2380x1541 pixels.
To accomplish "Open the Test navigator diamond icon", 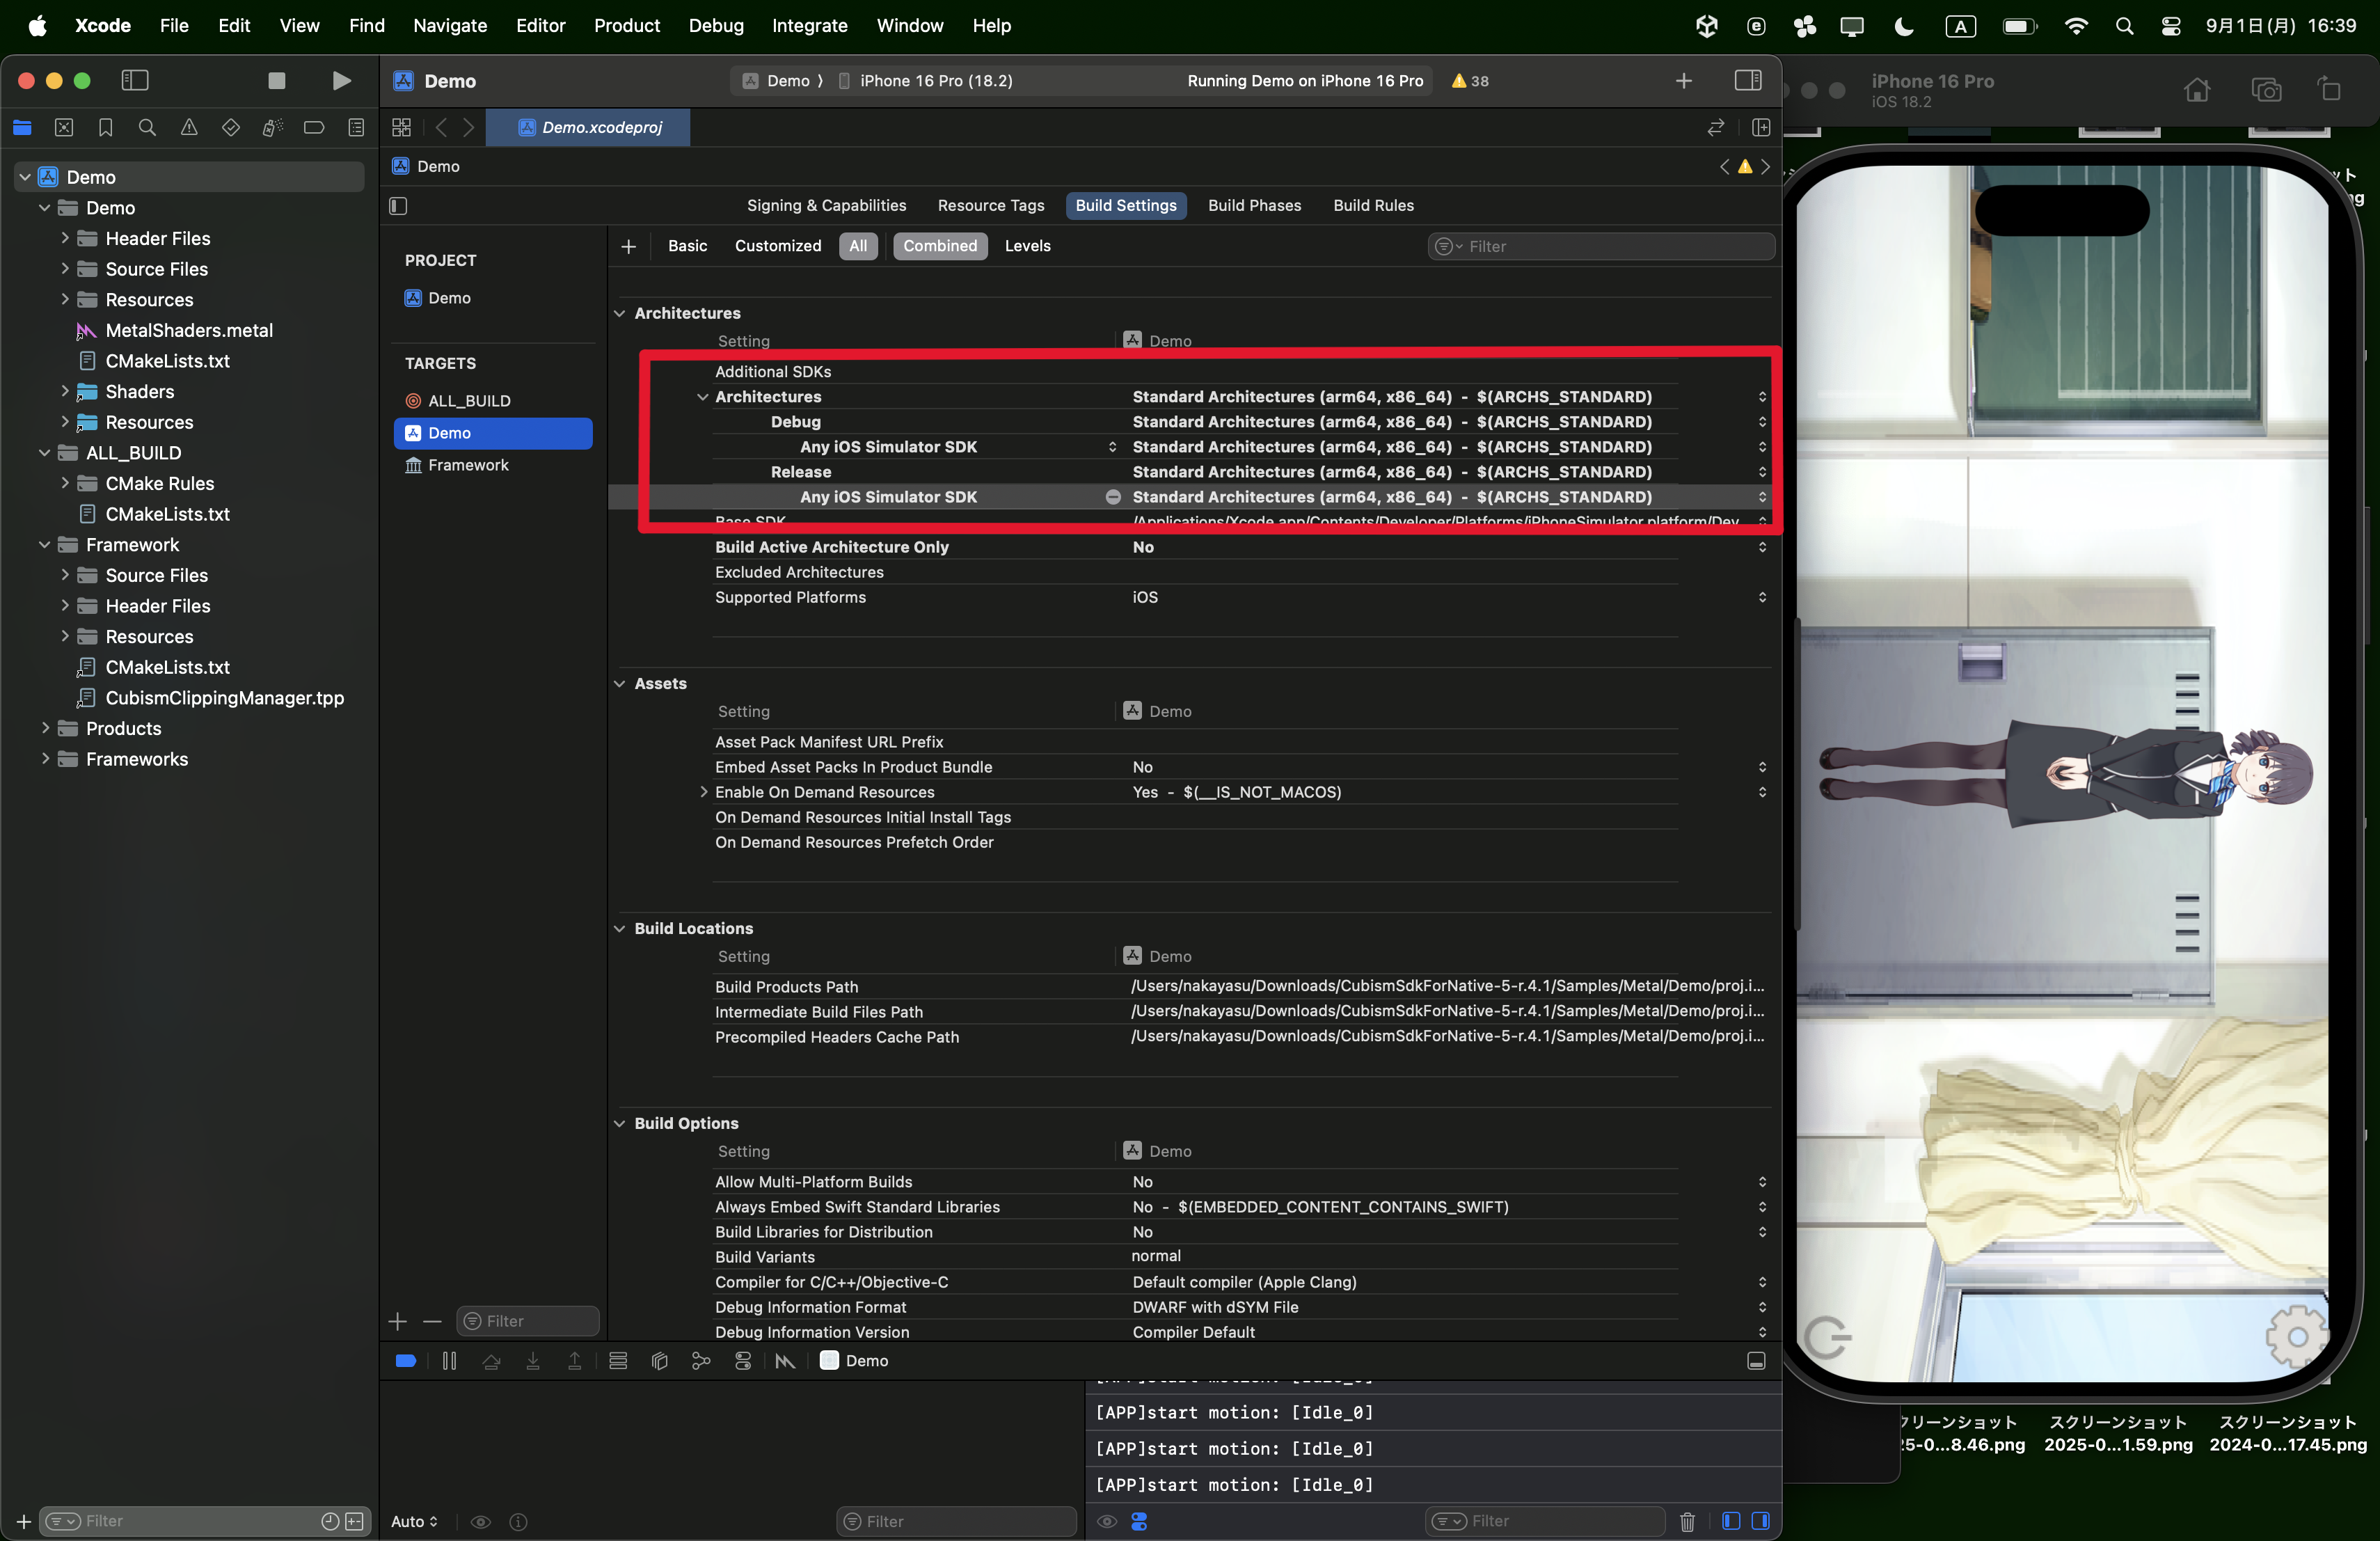I will pos(231,127).
